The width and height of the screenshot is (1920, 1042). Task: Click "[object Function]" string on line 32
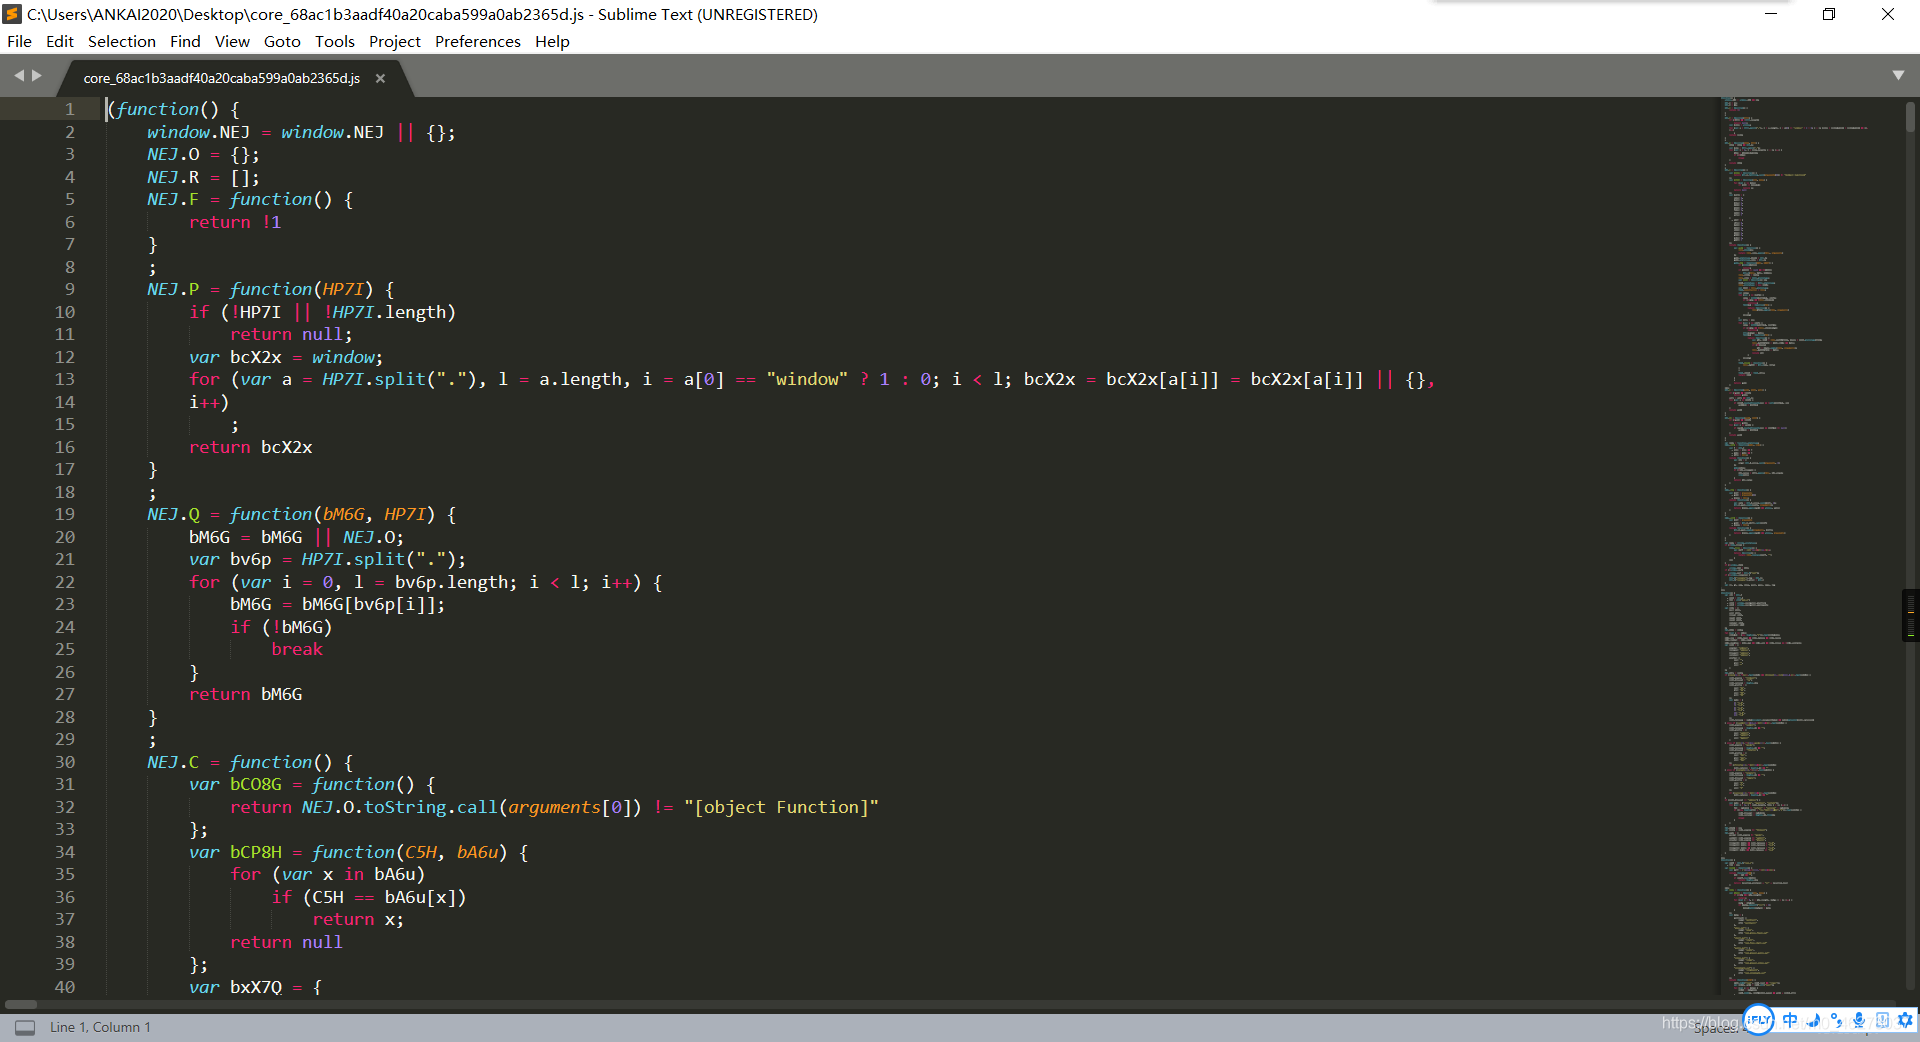[x=781, y=807]
